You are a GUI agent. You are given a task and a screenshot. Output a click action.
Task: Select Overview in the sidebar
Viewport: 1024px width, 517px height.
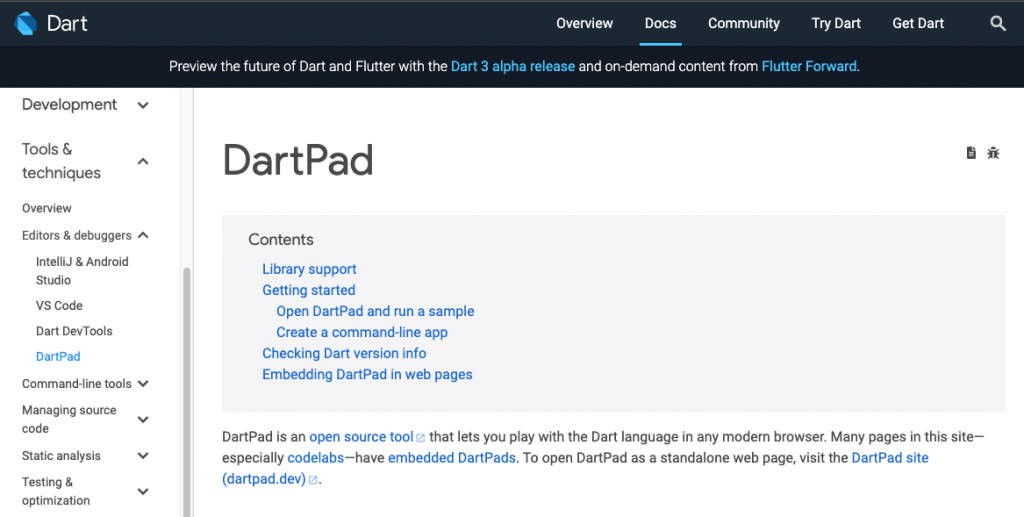click(x=47, y=208)
